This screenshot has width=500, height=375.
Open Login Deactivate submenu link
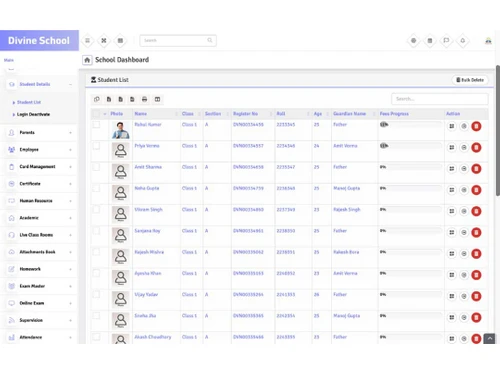[x=33, y=114]
